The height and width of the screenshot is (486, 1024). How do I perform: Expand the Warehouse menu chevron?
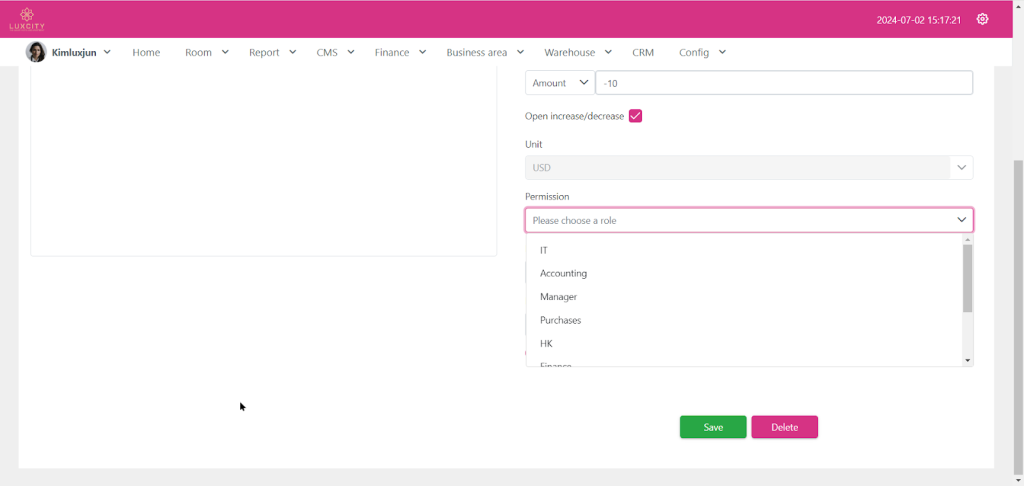(x=608, y=52)
